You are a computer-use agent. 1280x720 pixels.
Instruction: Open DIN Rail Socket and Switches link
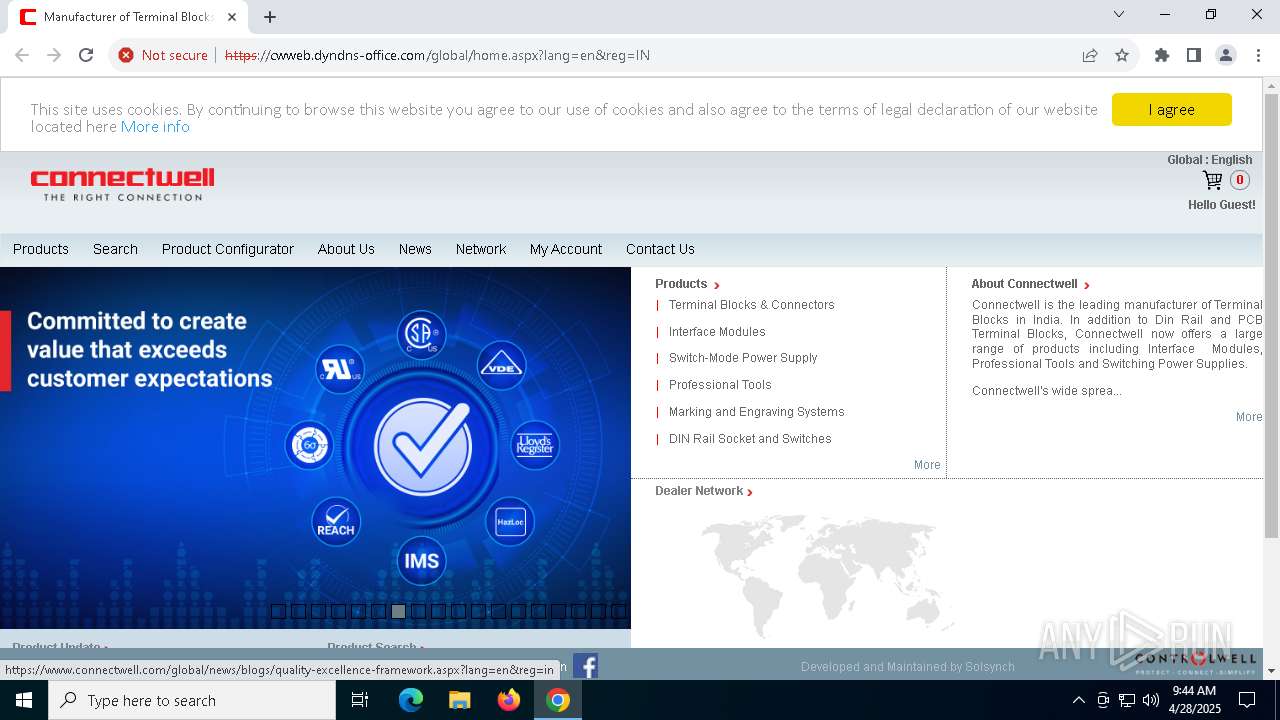point(750,439)
